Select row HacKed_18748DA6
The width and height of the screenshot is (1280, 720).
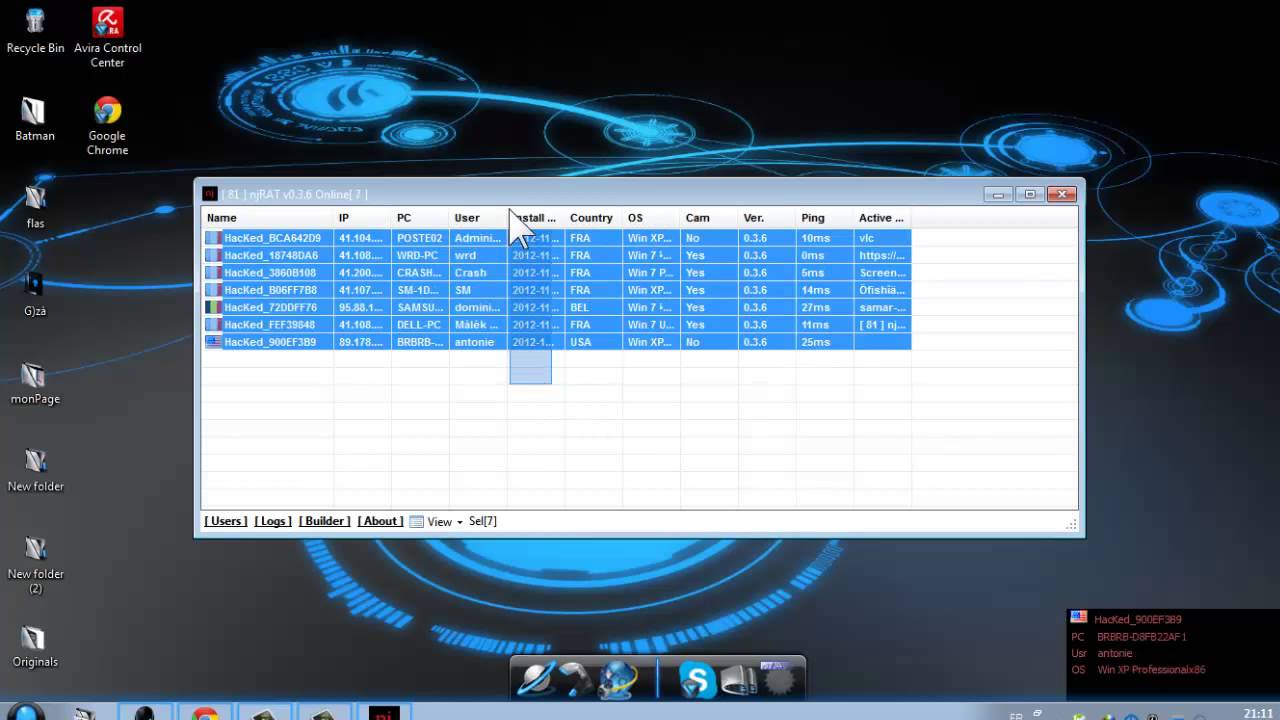[x=557, y=255]
